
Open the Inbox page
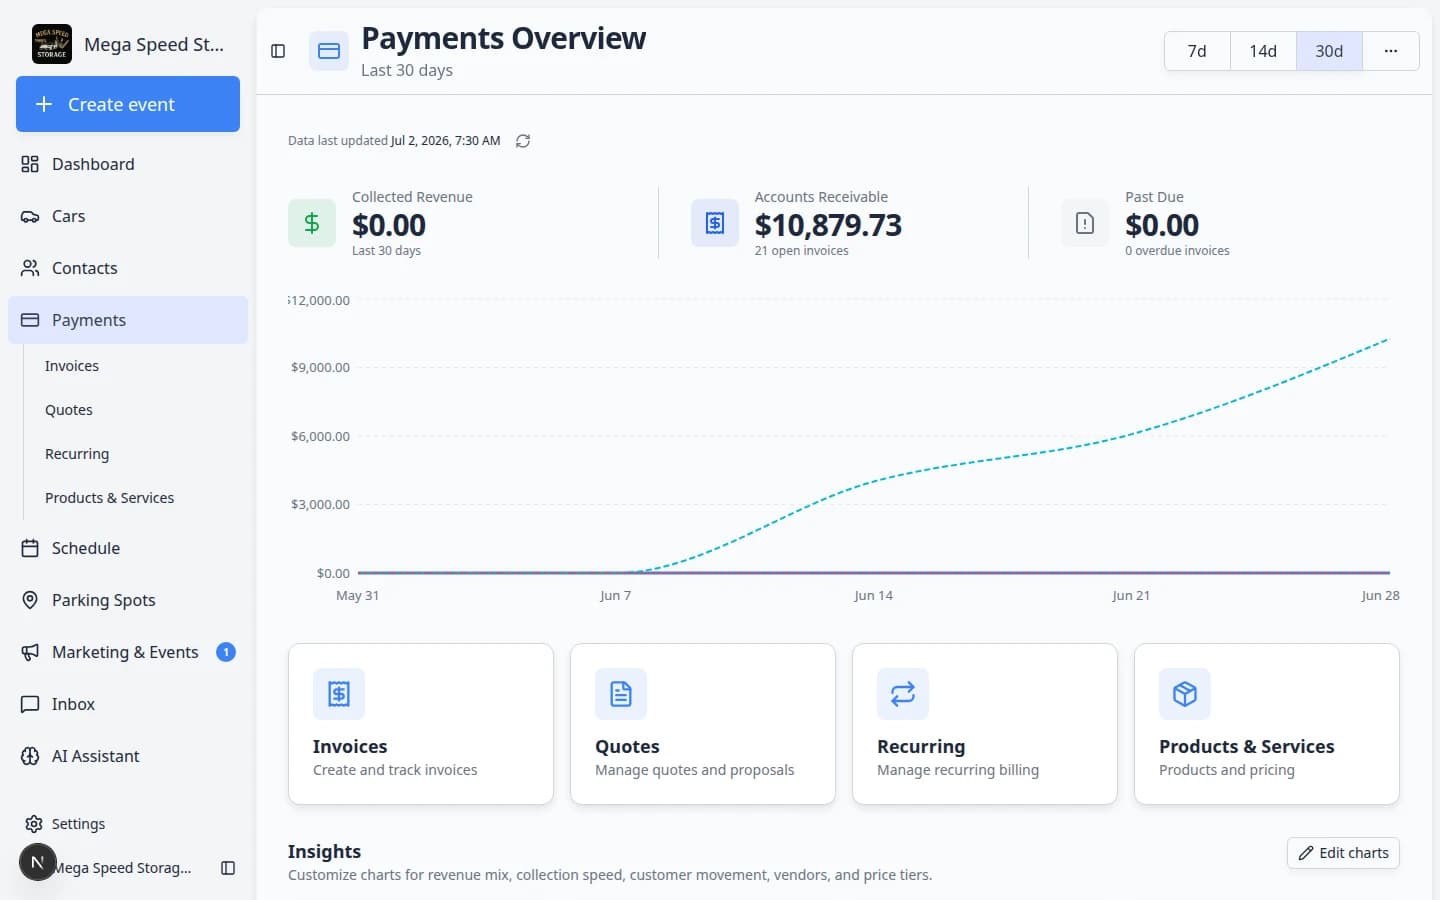(x=128, y=704)
